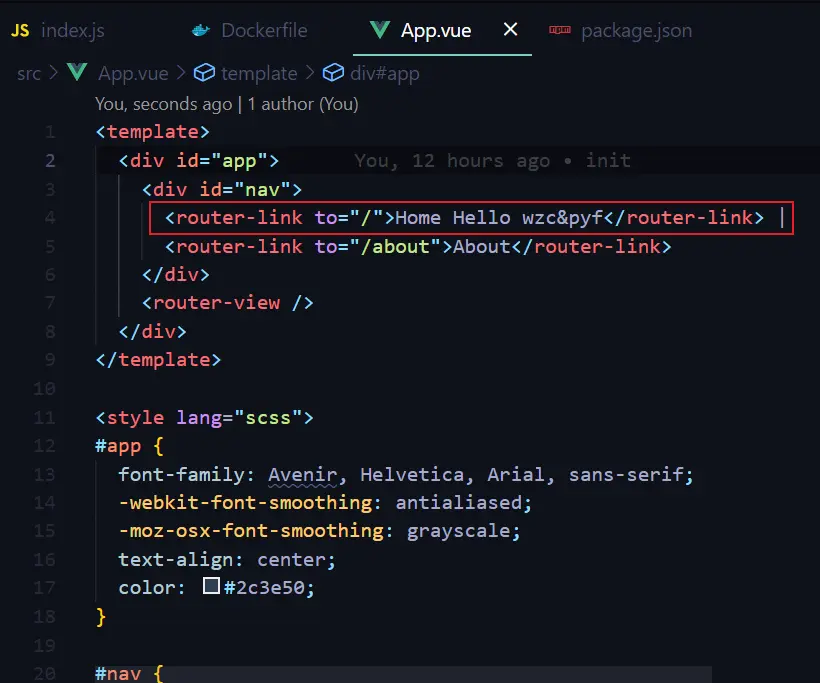Click the "You, seconds ago" CodeLens link
Viewport: 820px width, 683px height.
click(x=163, y=103)
